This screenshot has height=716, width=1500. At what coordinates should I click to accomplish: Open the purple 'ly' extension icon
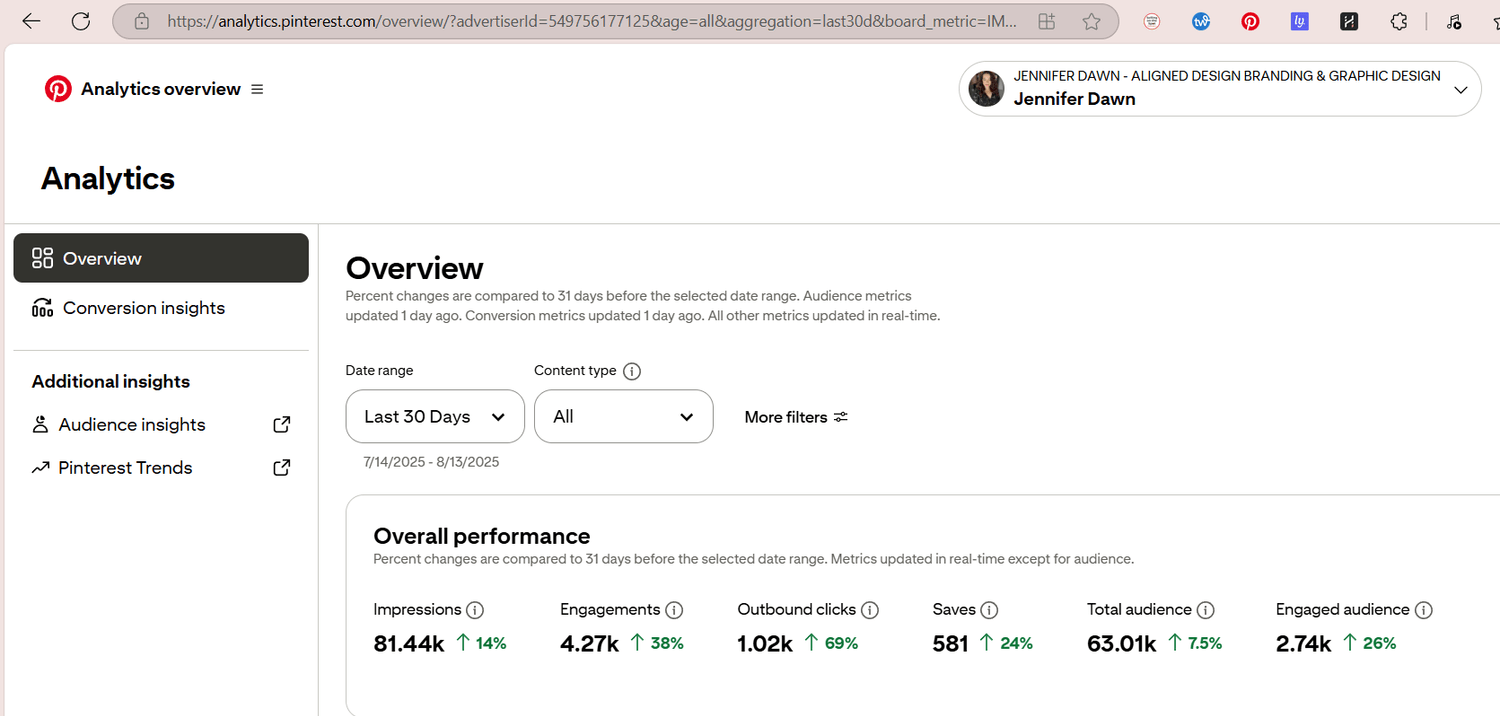1299,21
